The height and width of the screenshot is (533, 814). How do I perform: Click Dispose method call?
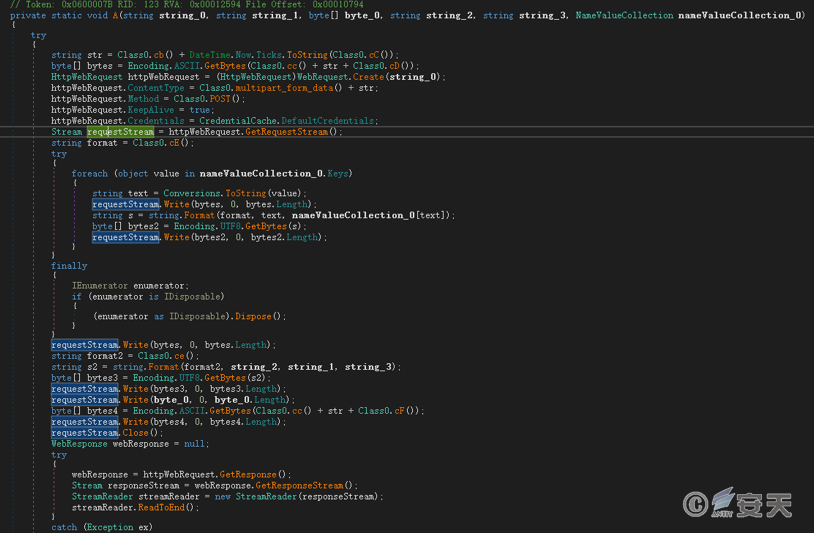click(253, 317)
